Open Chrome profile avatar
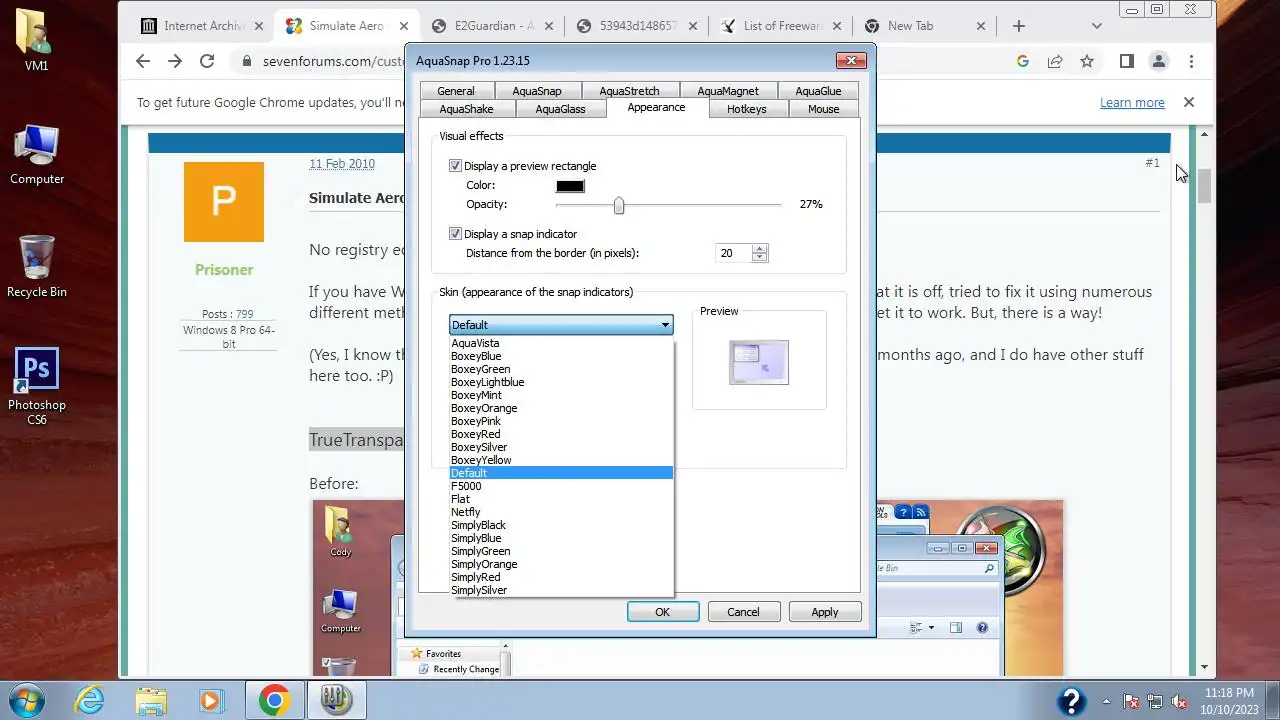Image resolution: width=1280 pixels, height=720 pixels. click(1159, 61)
